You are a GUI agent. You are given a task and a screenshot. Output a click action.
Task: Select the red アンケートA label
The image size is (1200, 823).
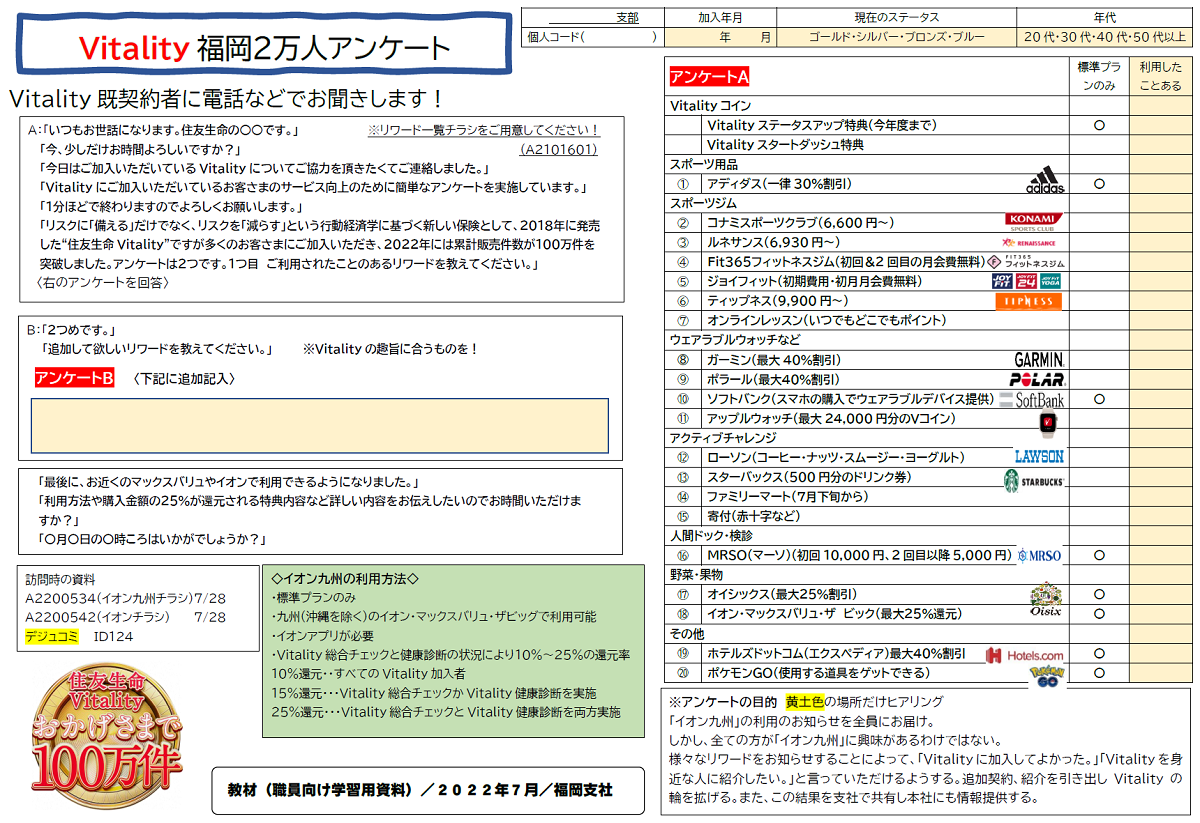[x=710, y=77]
